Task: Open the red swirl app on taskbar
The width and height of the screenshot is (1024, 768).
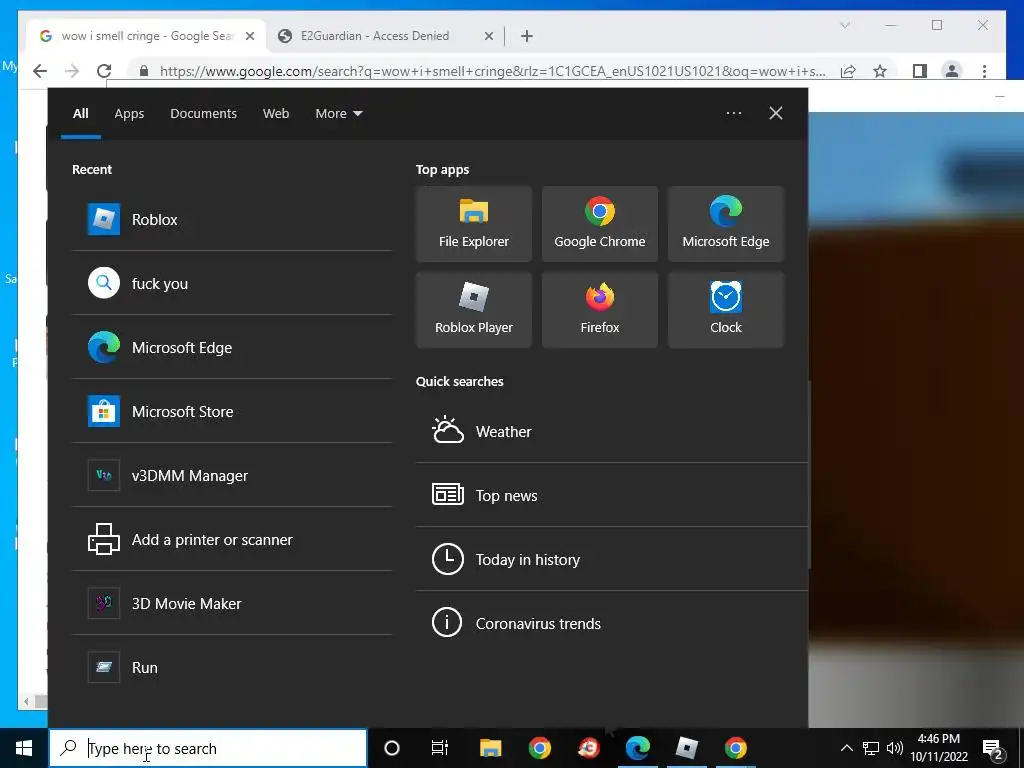Action: [x=588, y=748]
